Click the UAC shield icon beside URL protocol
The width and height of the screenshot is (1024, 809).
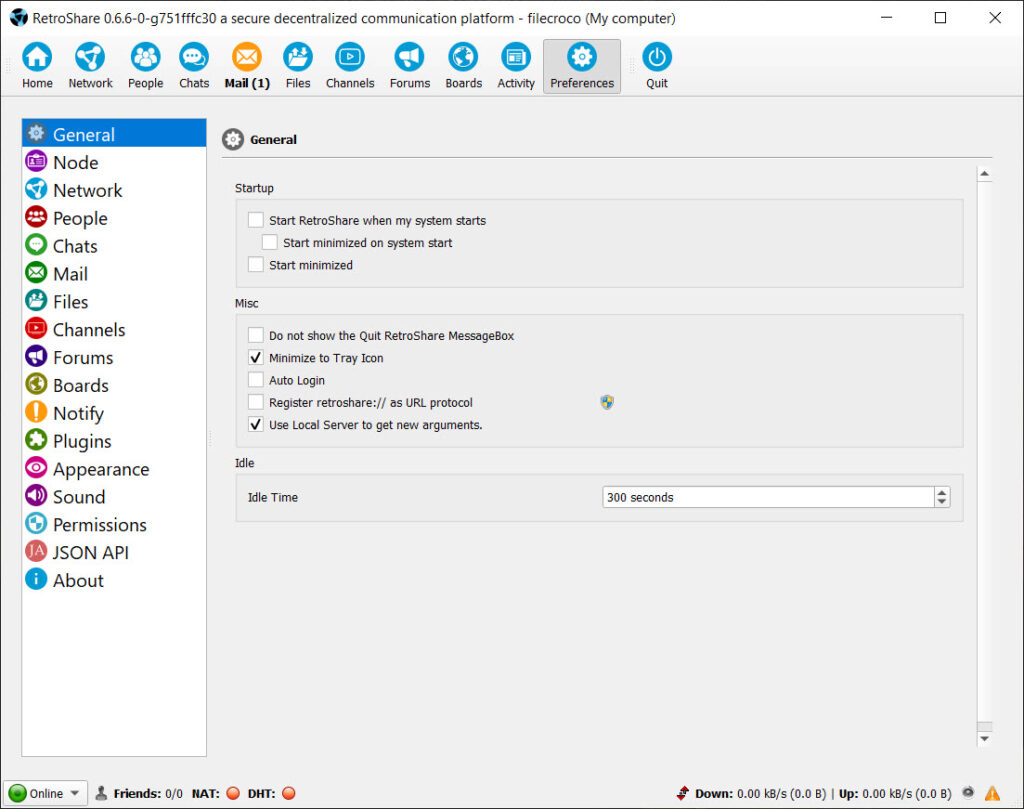[x=607, y=402]
